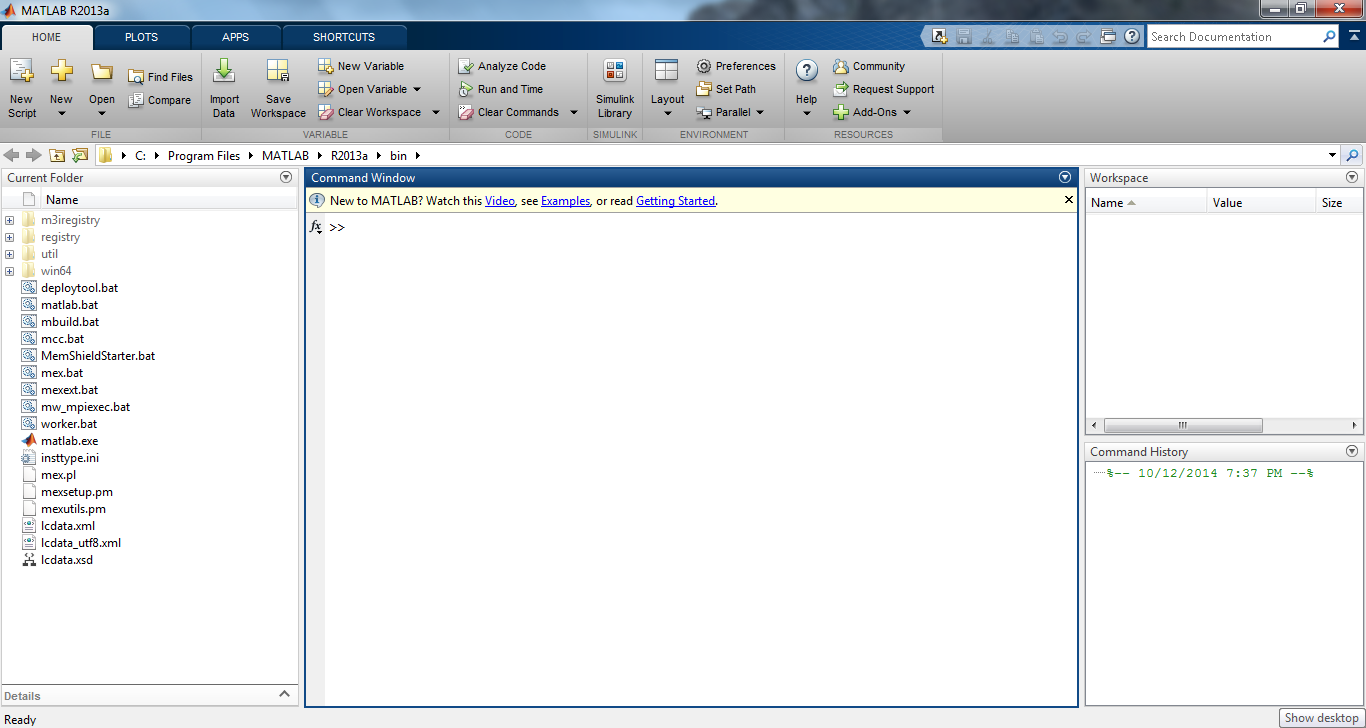
Task: Create a New Variable
Action: [361, 66]
